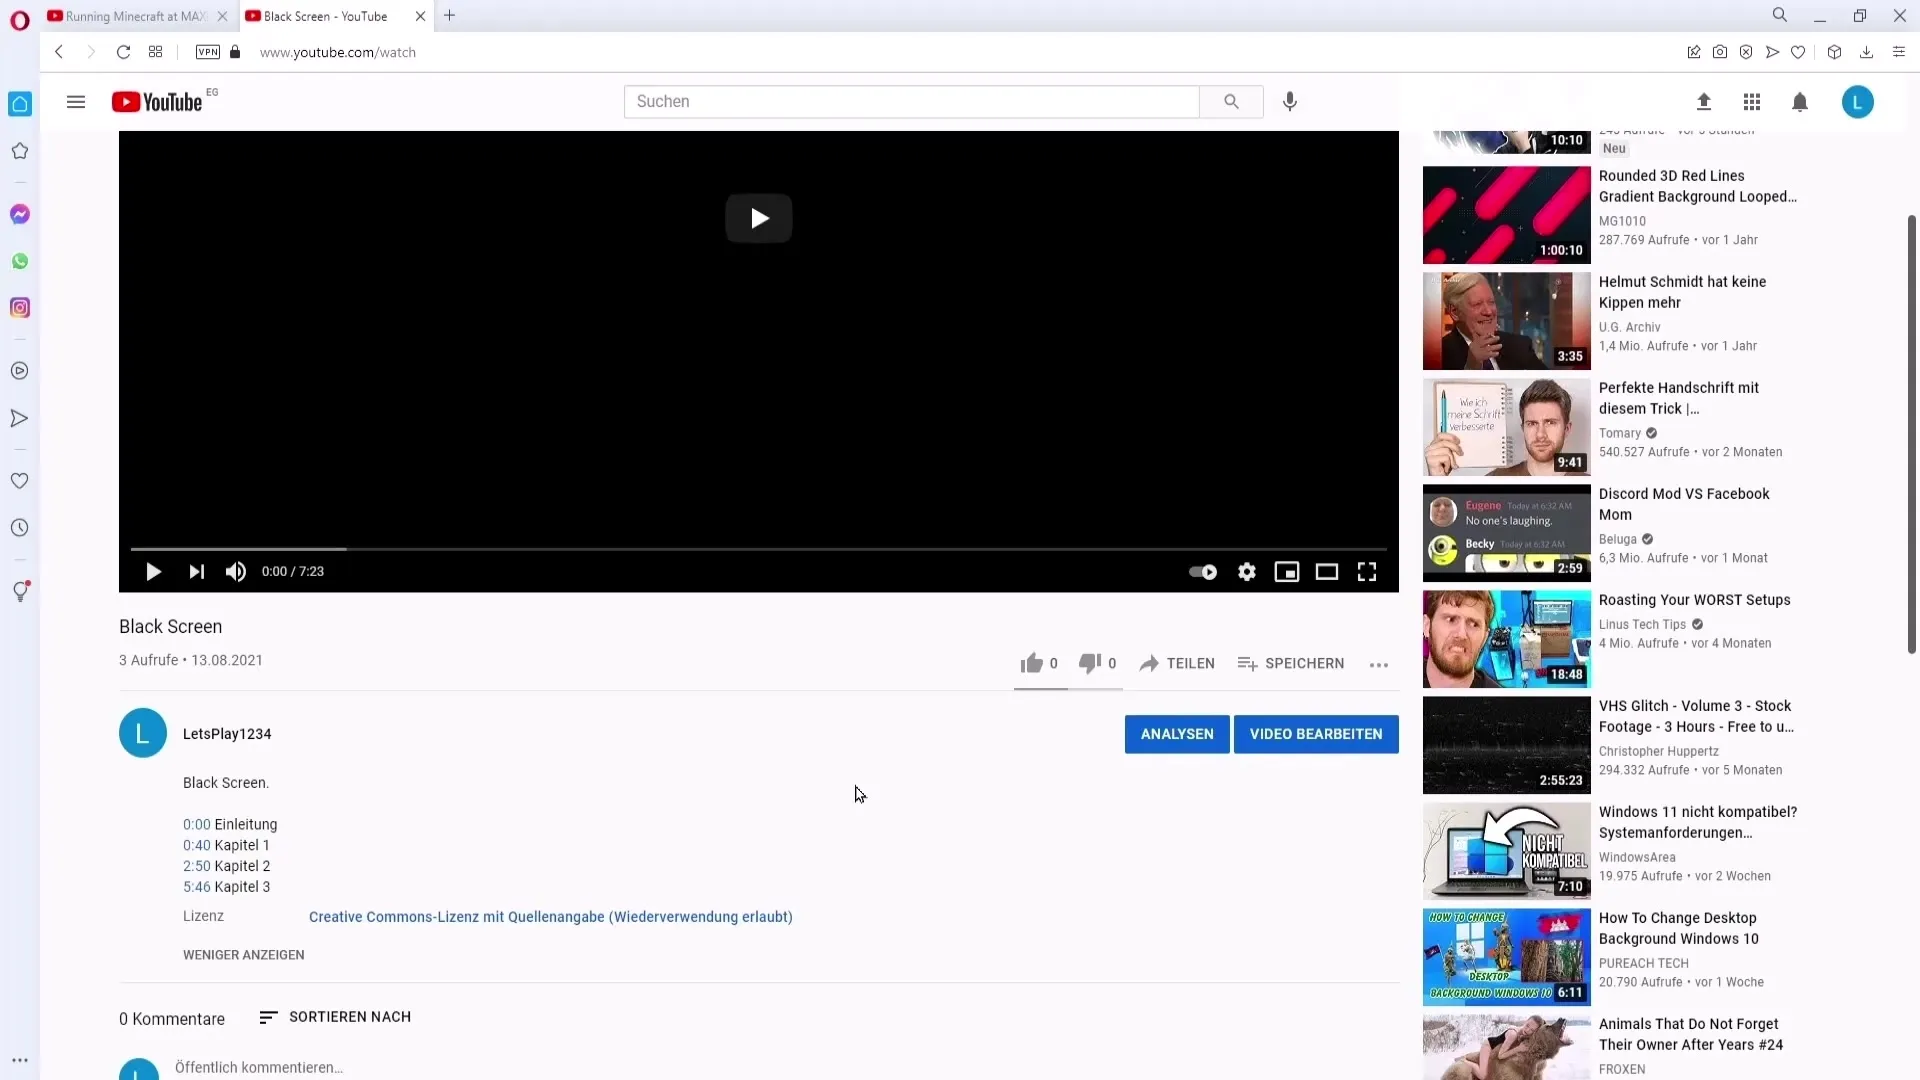Click the play button on video
Viewport: 1920px width, 1080px height.
coord(760,218)
